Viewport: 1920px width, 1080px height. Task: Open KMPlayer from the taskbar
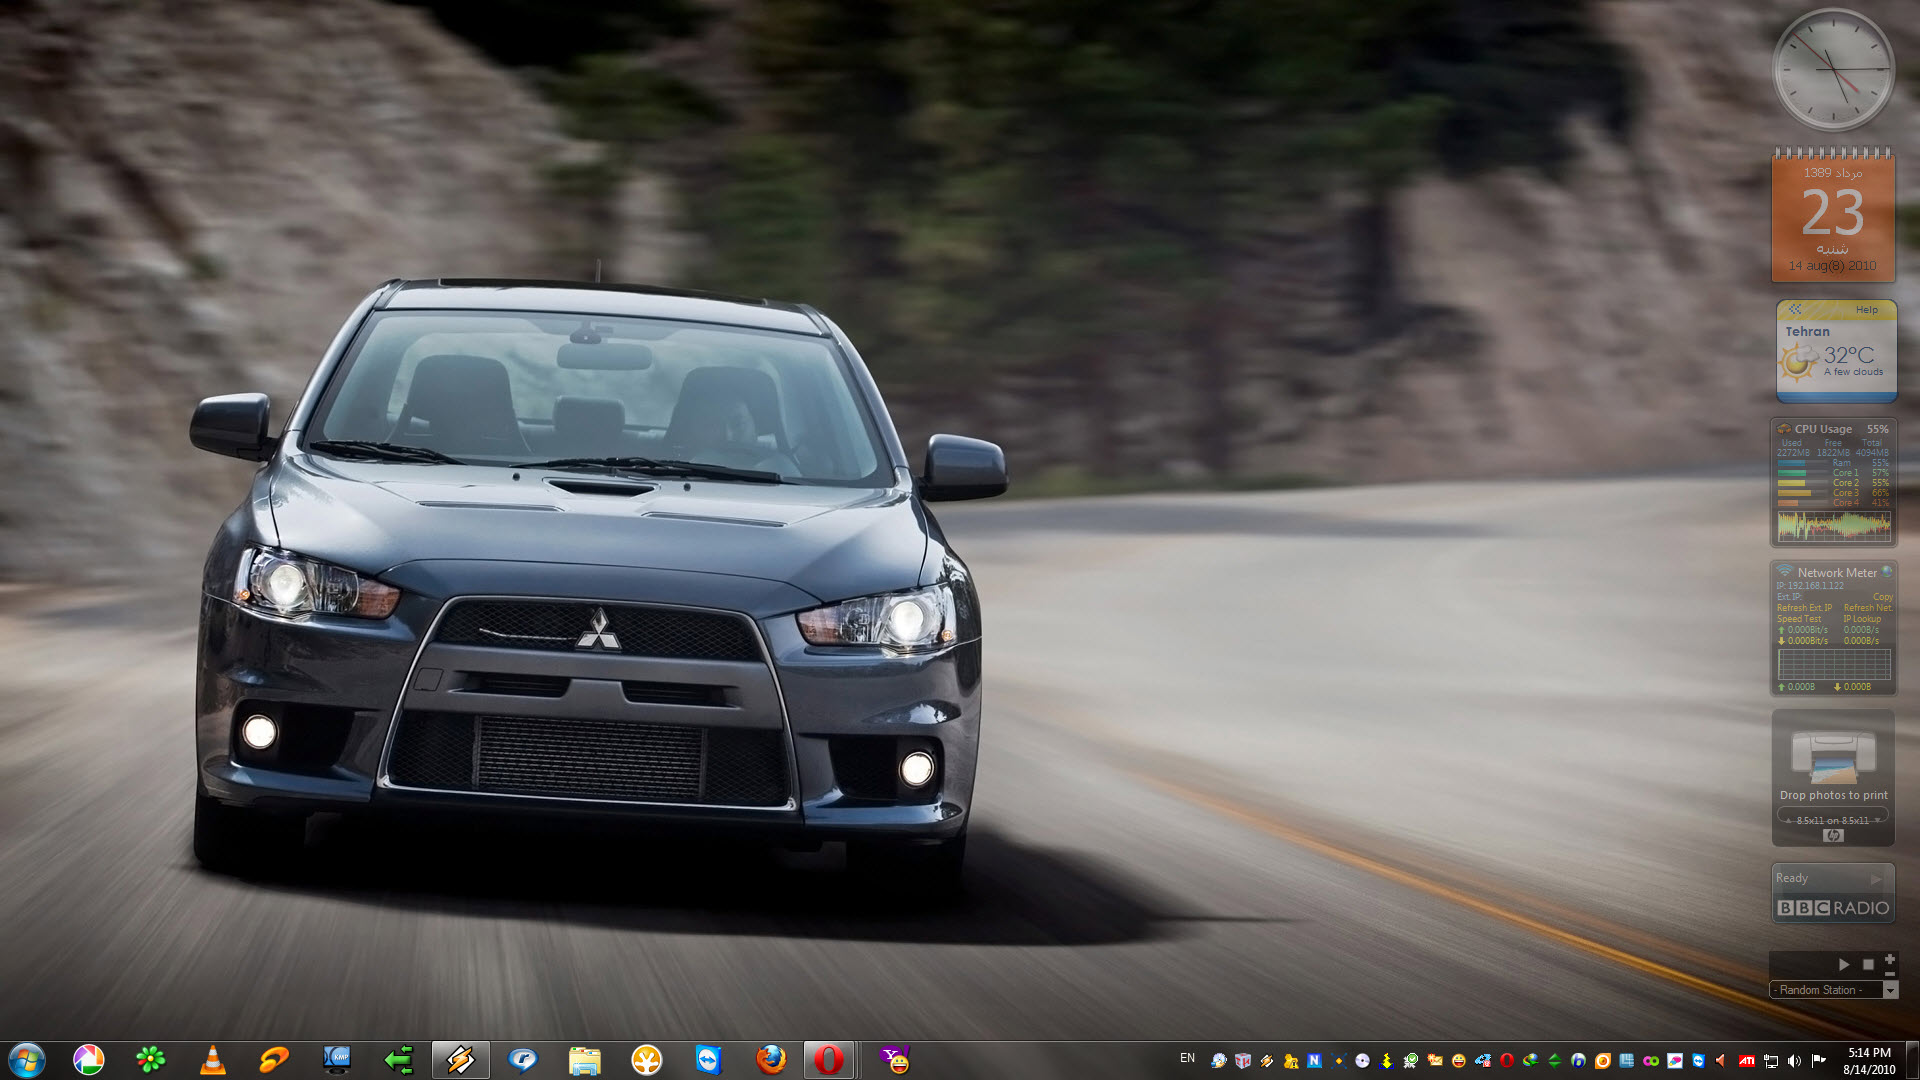[x=337, y=1060]
